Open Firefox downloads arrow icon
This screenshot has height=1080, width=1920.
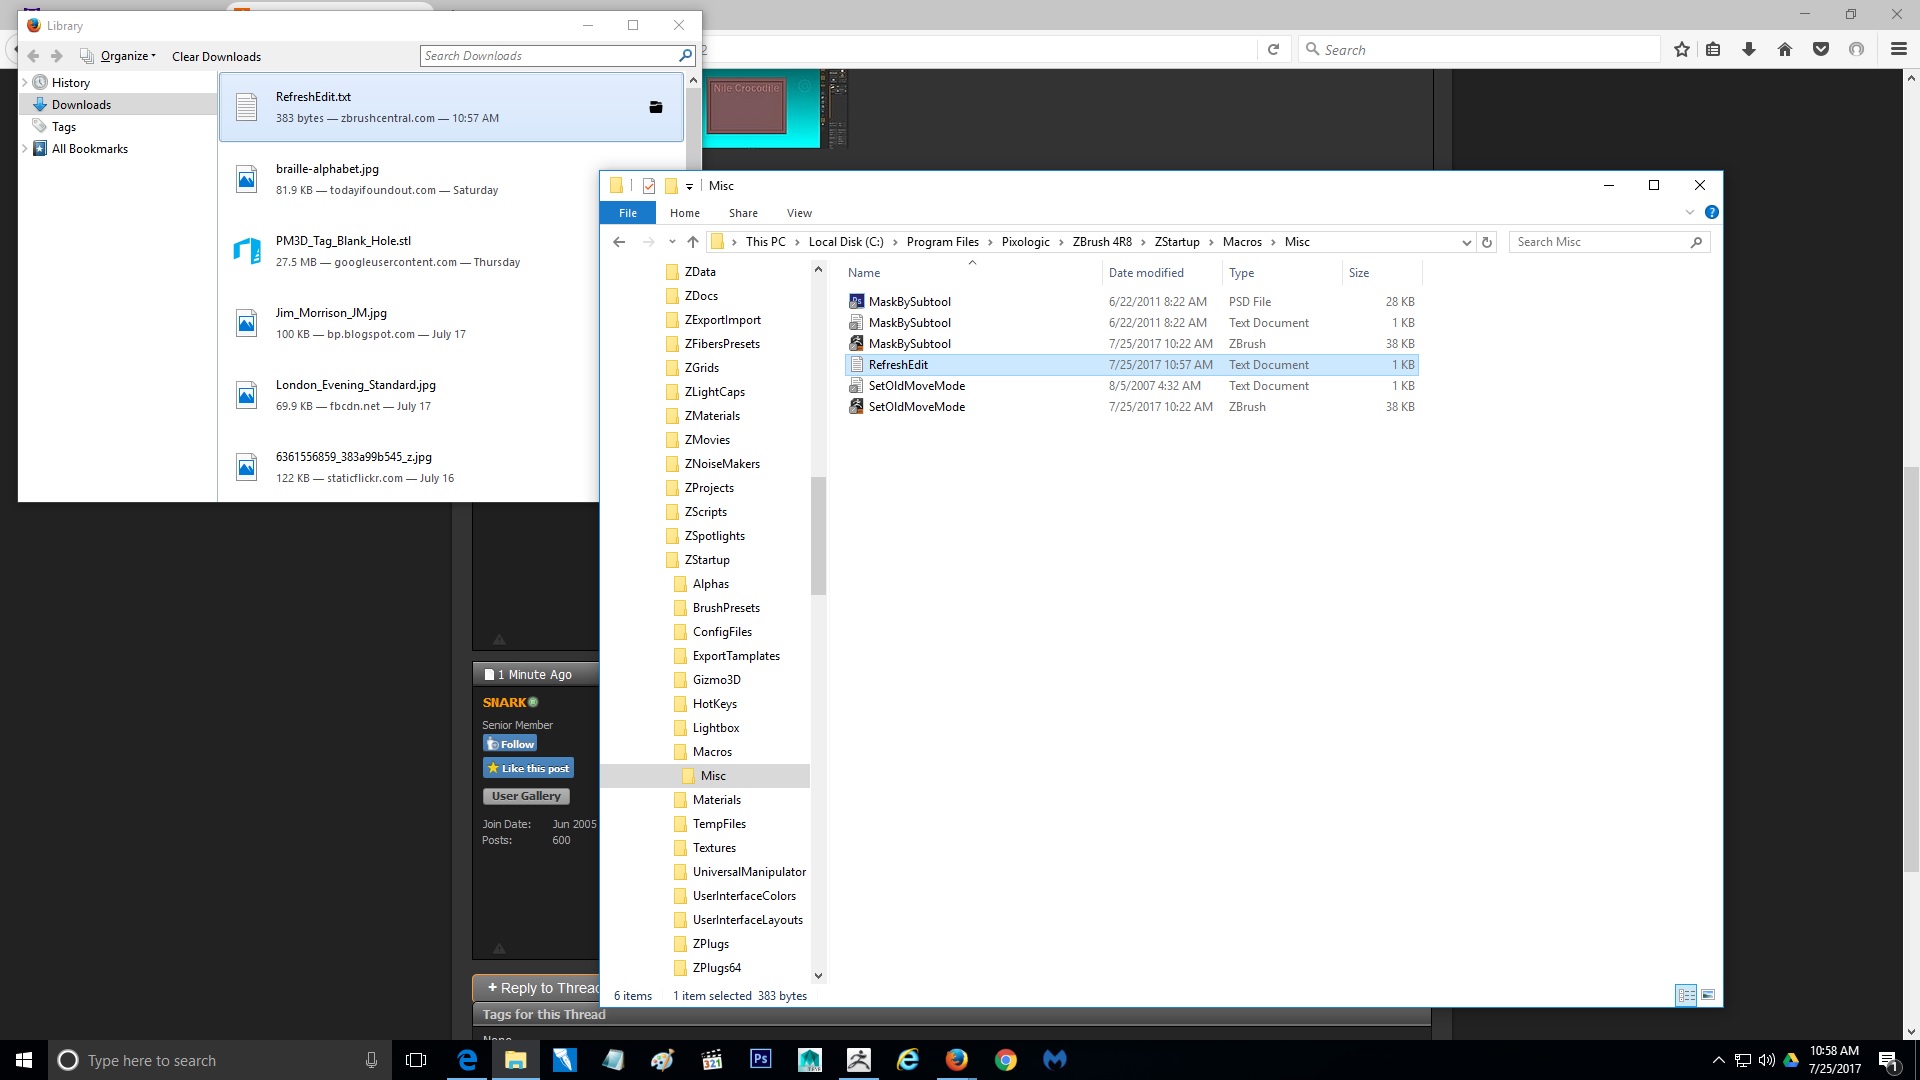point(1749,50)
